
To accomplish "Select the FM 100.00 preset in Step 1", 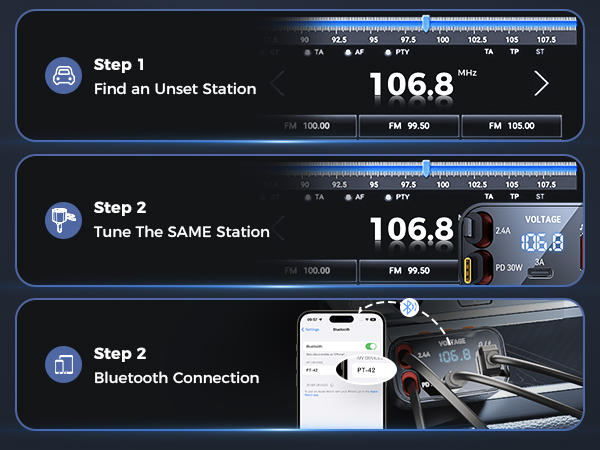I will (x=307, y=126).
